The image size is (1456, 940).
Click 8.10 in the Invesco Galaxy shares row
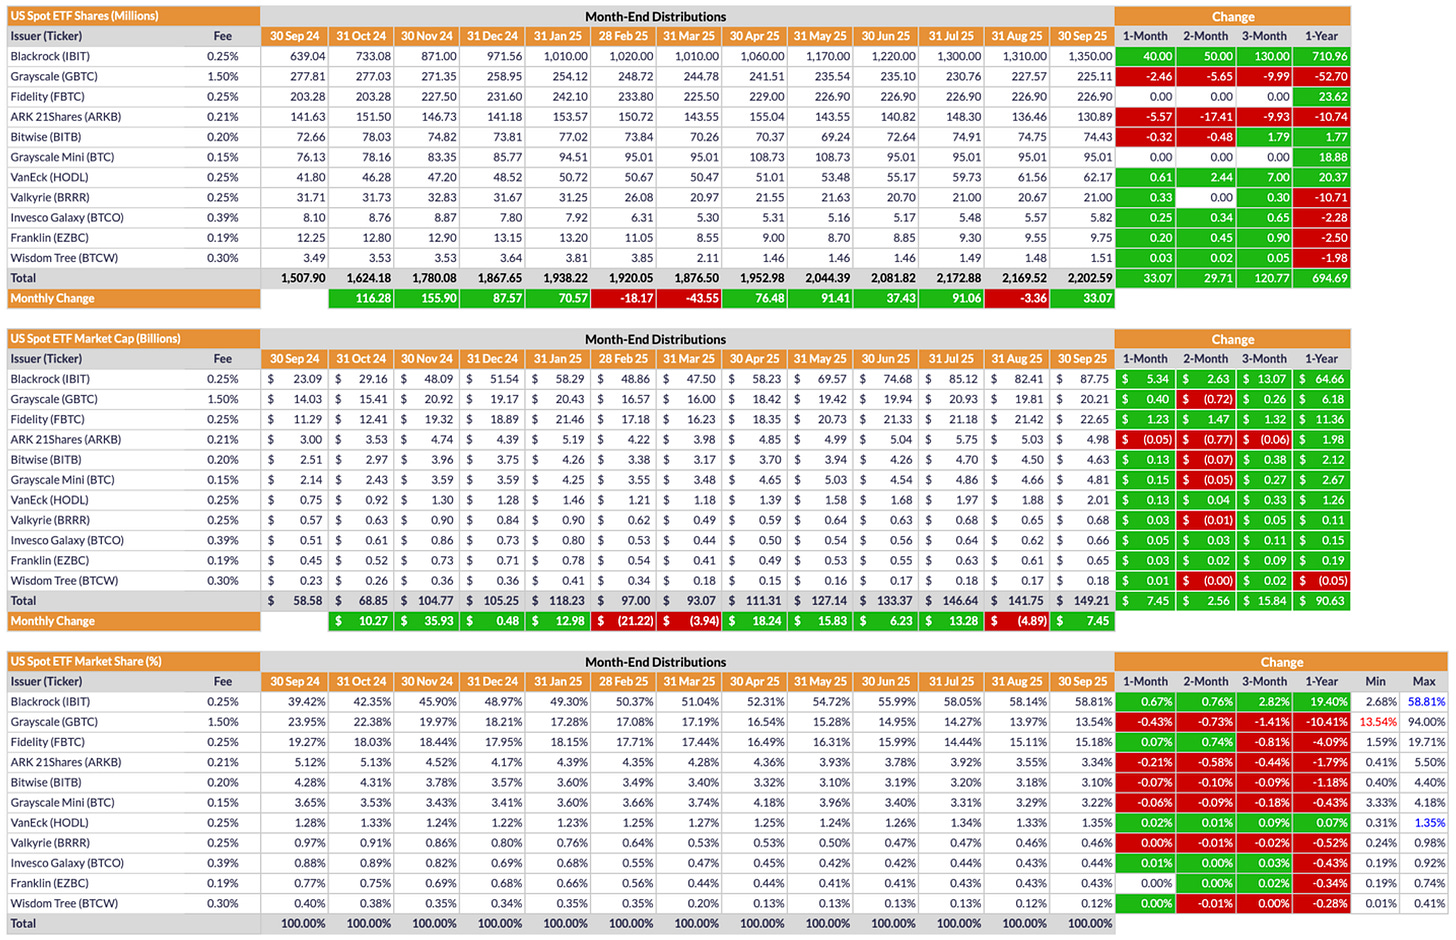tap(314, 217)
